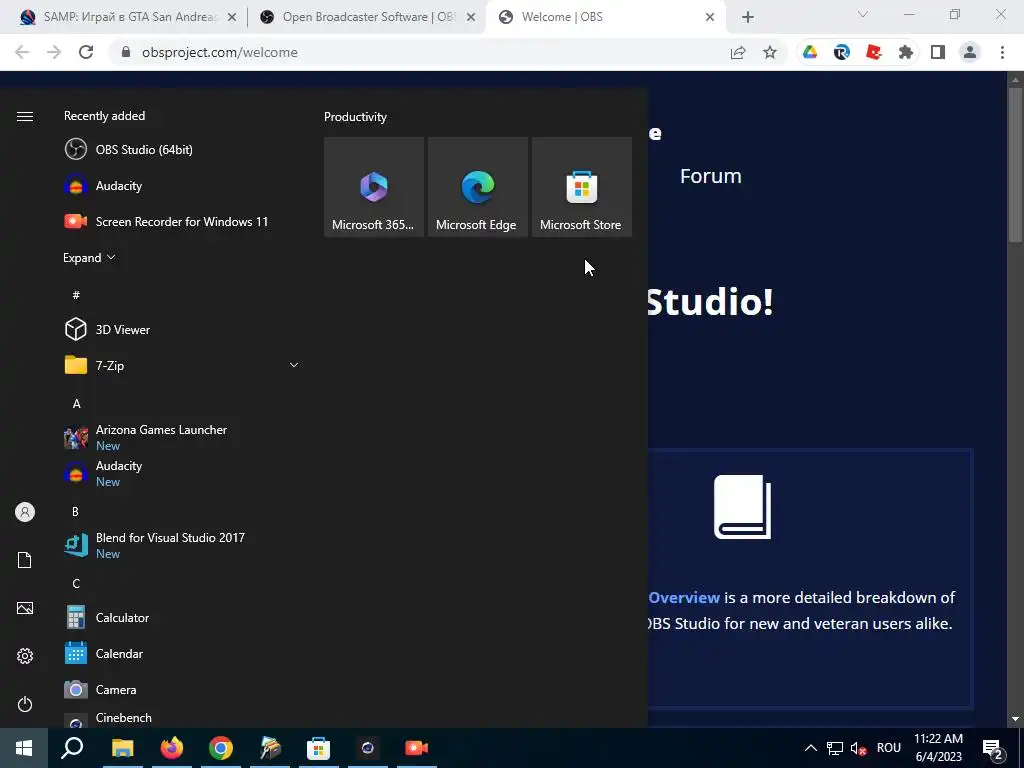Open Chrome tab search dropdown
The image size is (1024, 768).
(863, 14)
